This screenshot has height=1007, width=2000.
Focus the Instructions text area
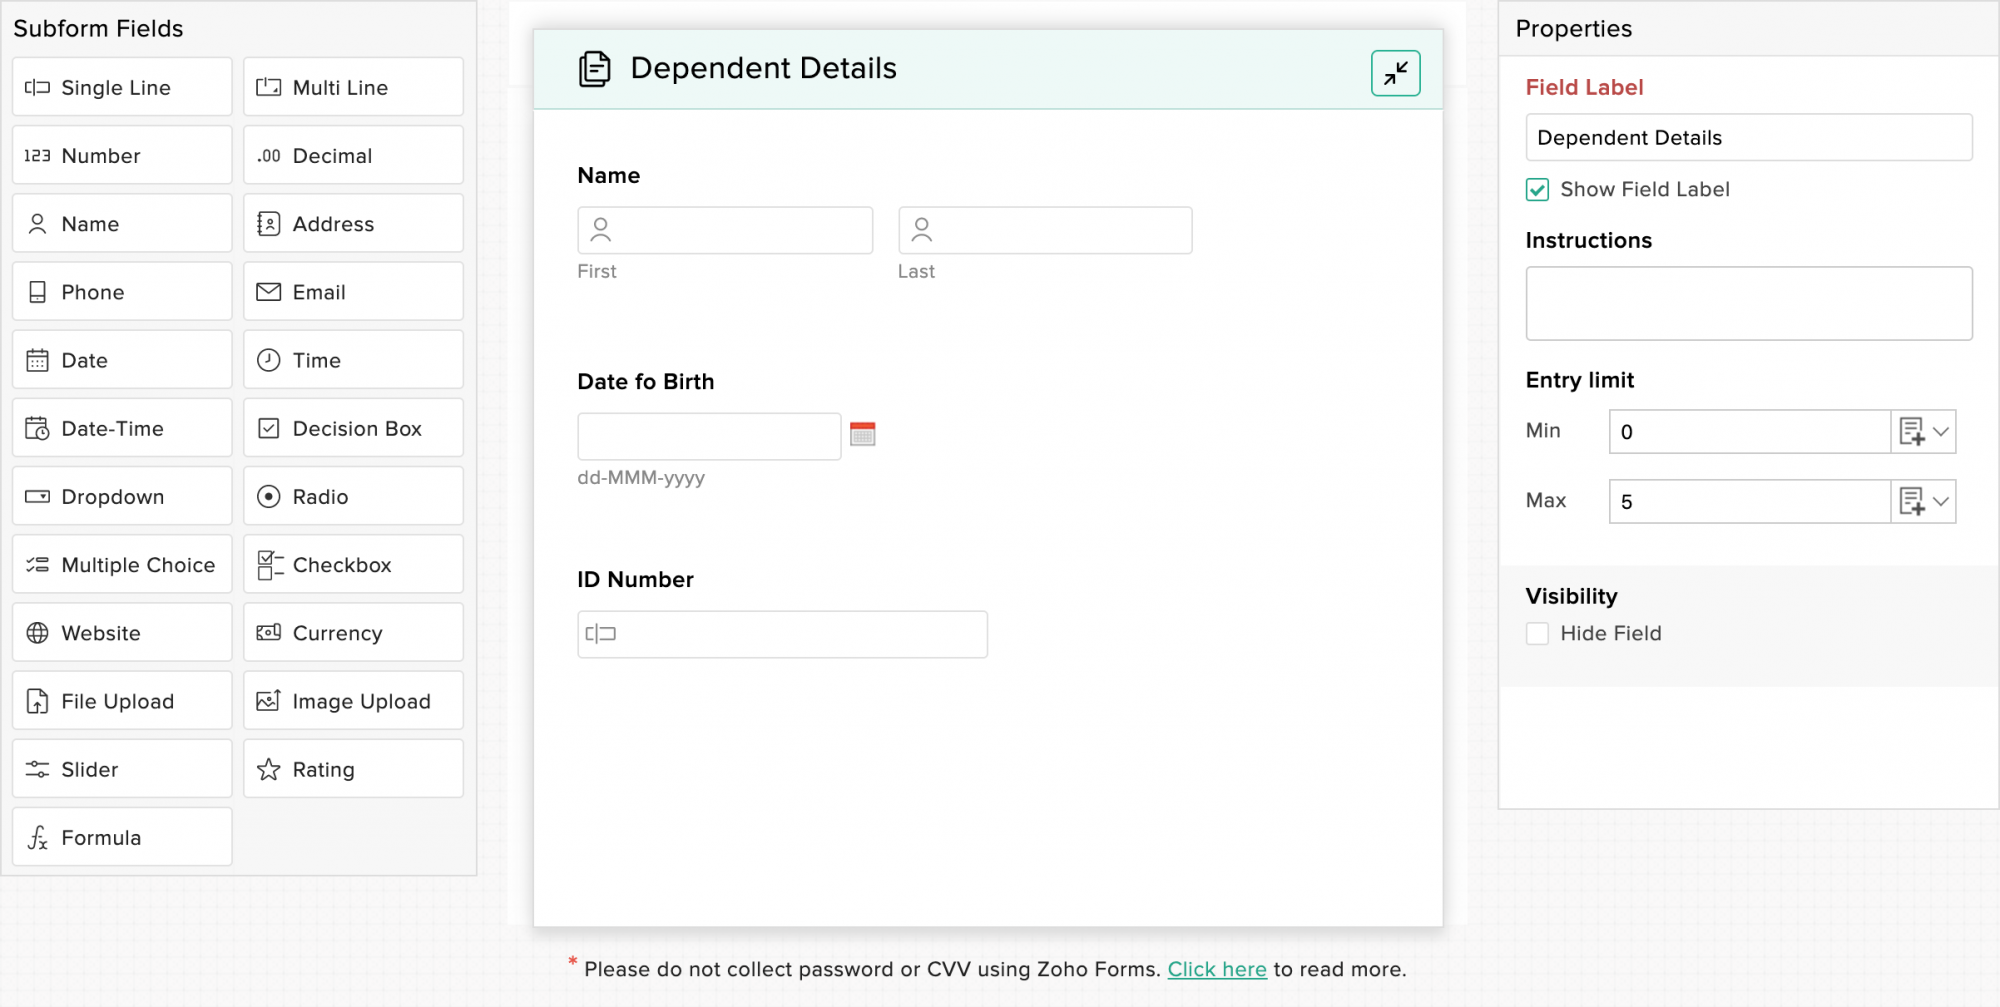tap(1749, 303)
